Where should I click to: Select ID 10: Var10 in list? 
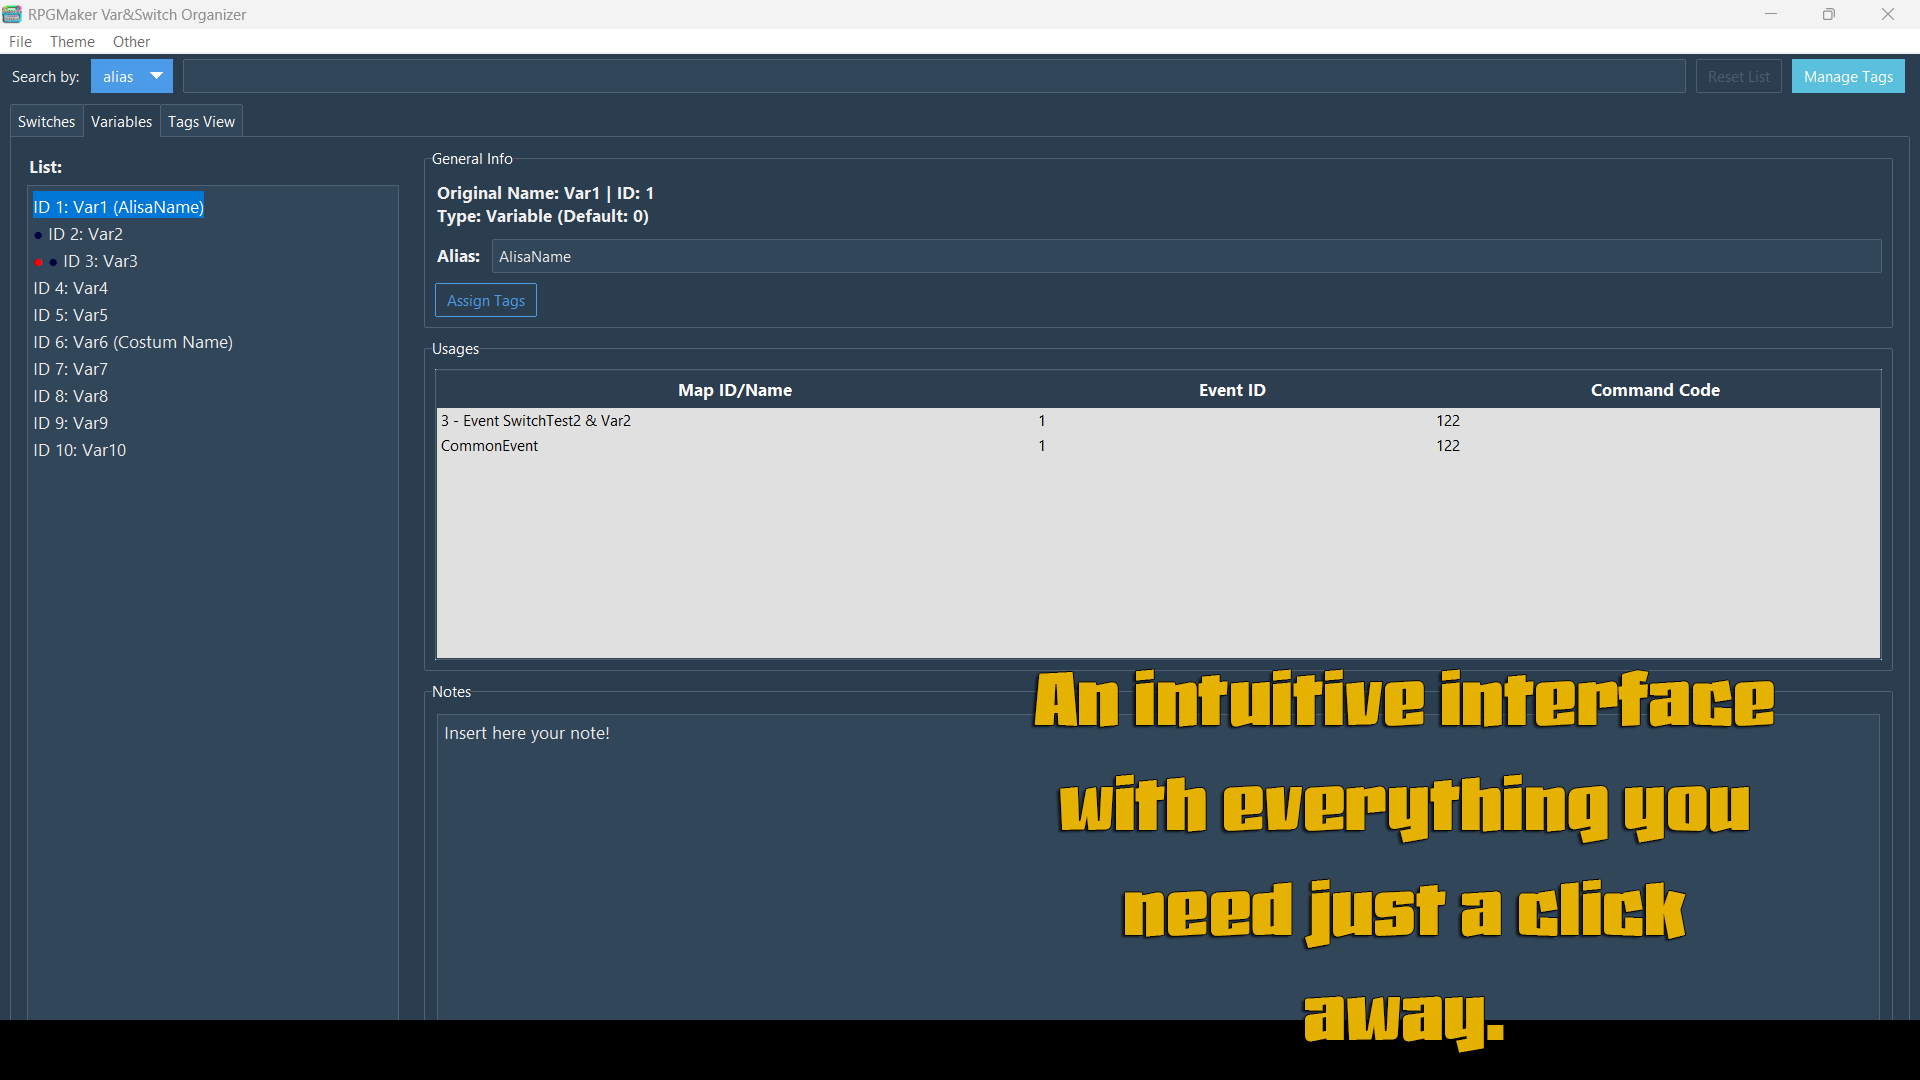tap(80, 450)
